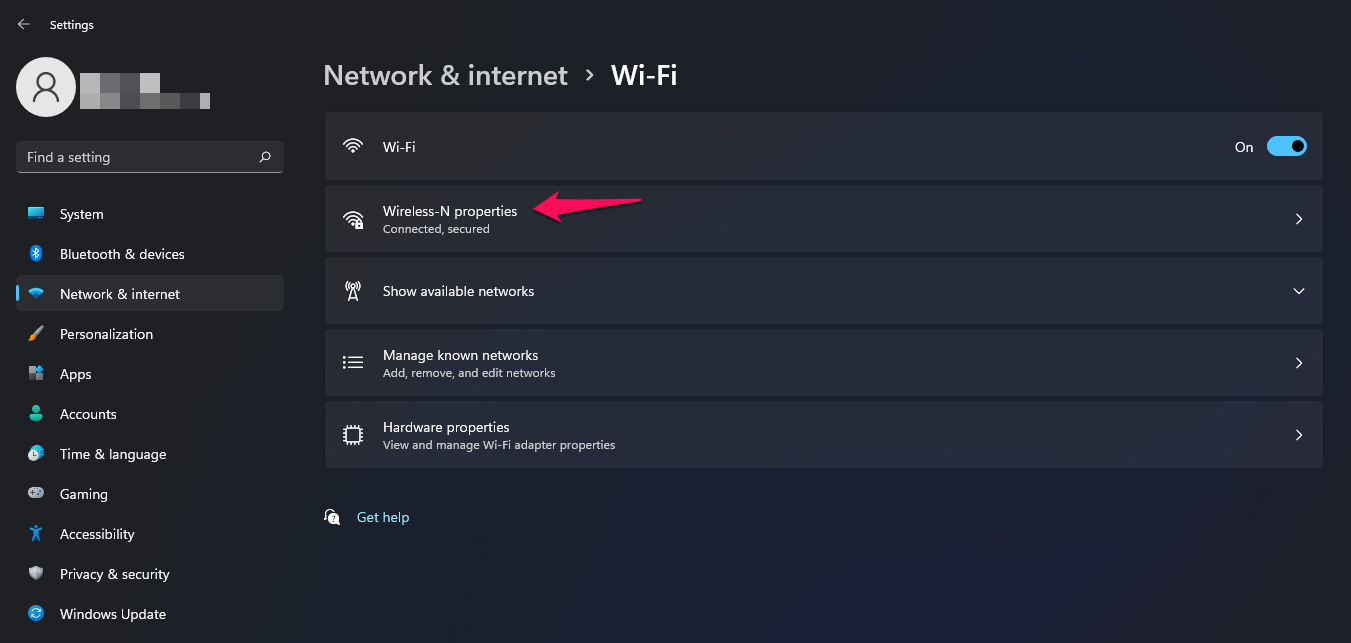Expand Show available networks

pos(1298,291)
